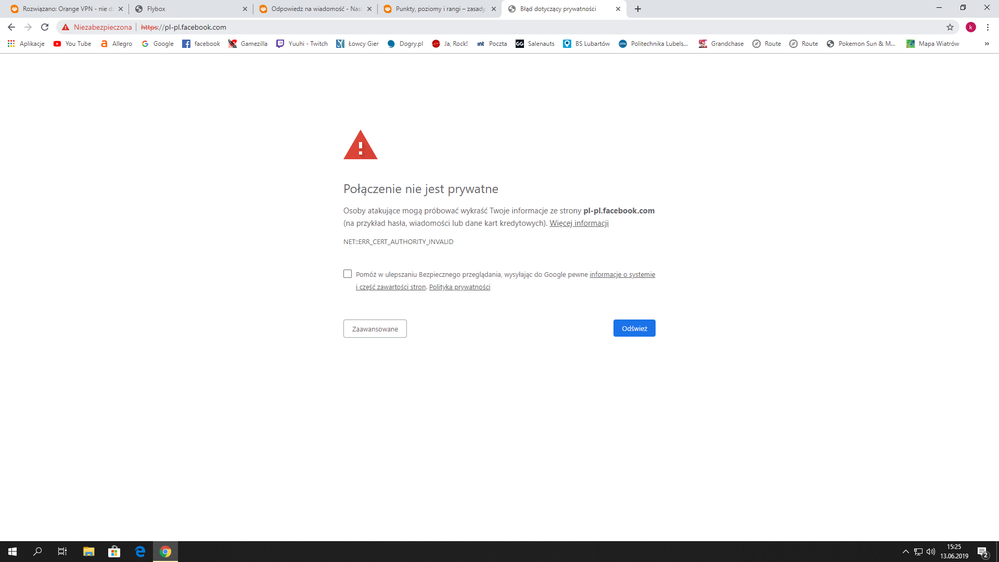This screenshot has width=999, height=562.
Task: Click the NET::ERR_CERT_AUTHORITY_INVALID error code
Action: pos(398,241)
